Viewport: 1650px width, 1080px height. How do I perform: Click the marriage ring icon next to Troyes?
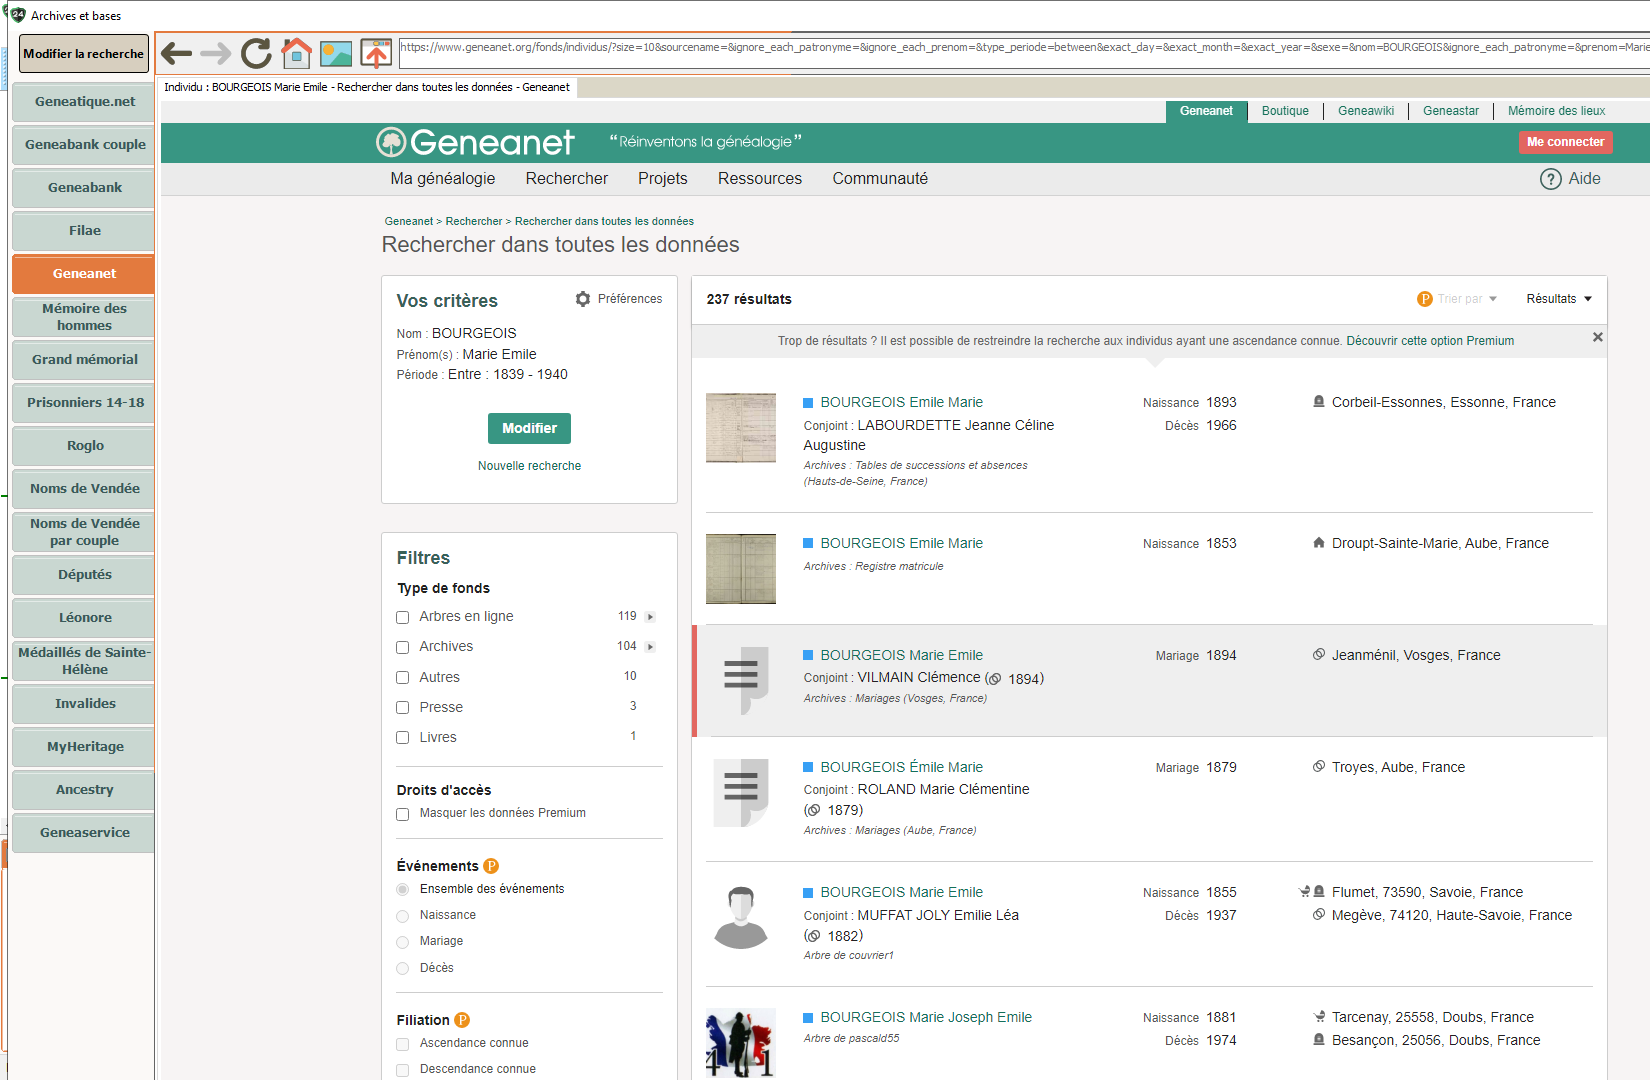click(1319, 767)
